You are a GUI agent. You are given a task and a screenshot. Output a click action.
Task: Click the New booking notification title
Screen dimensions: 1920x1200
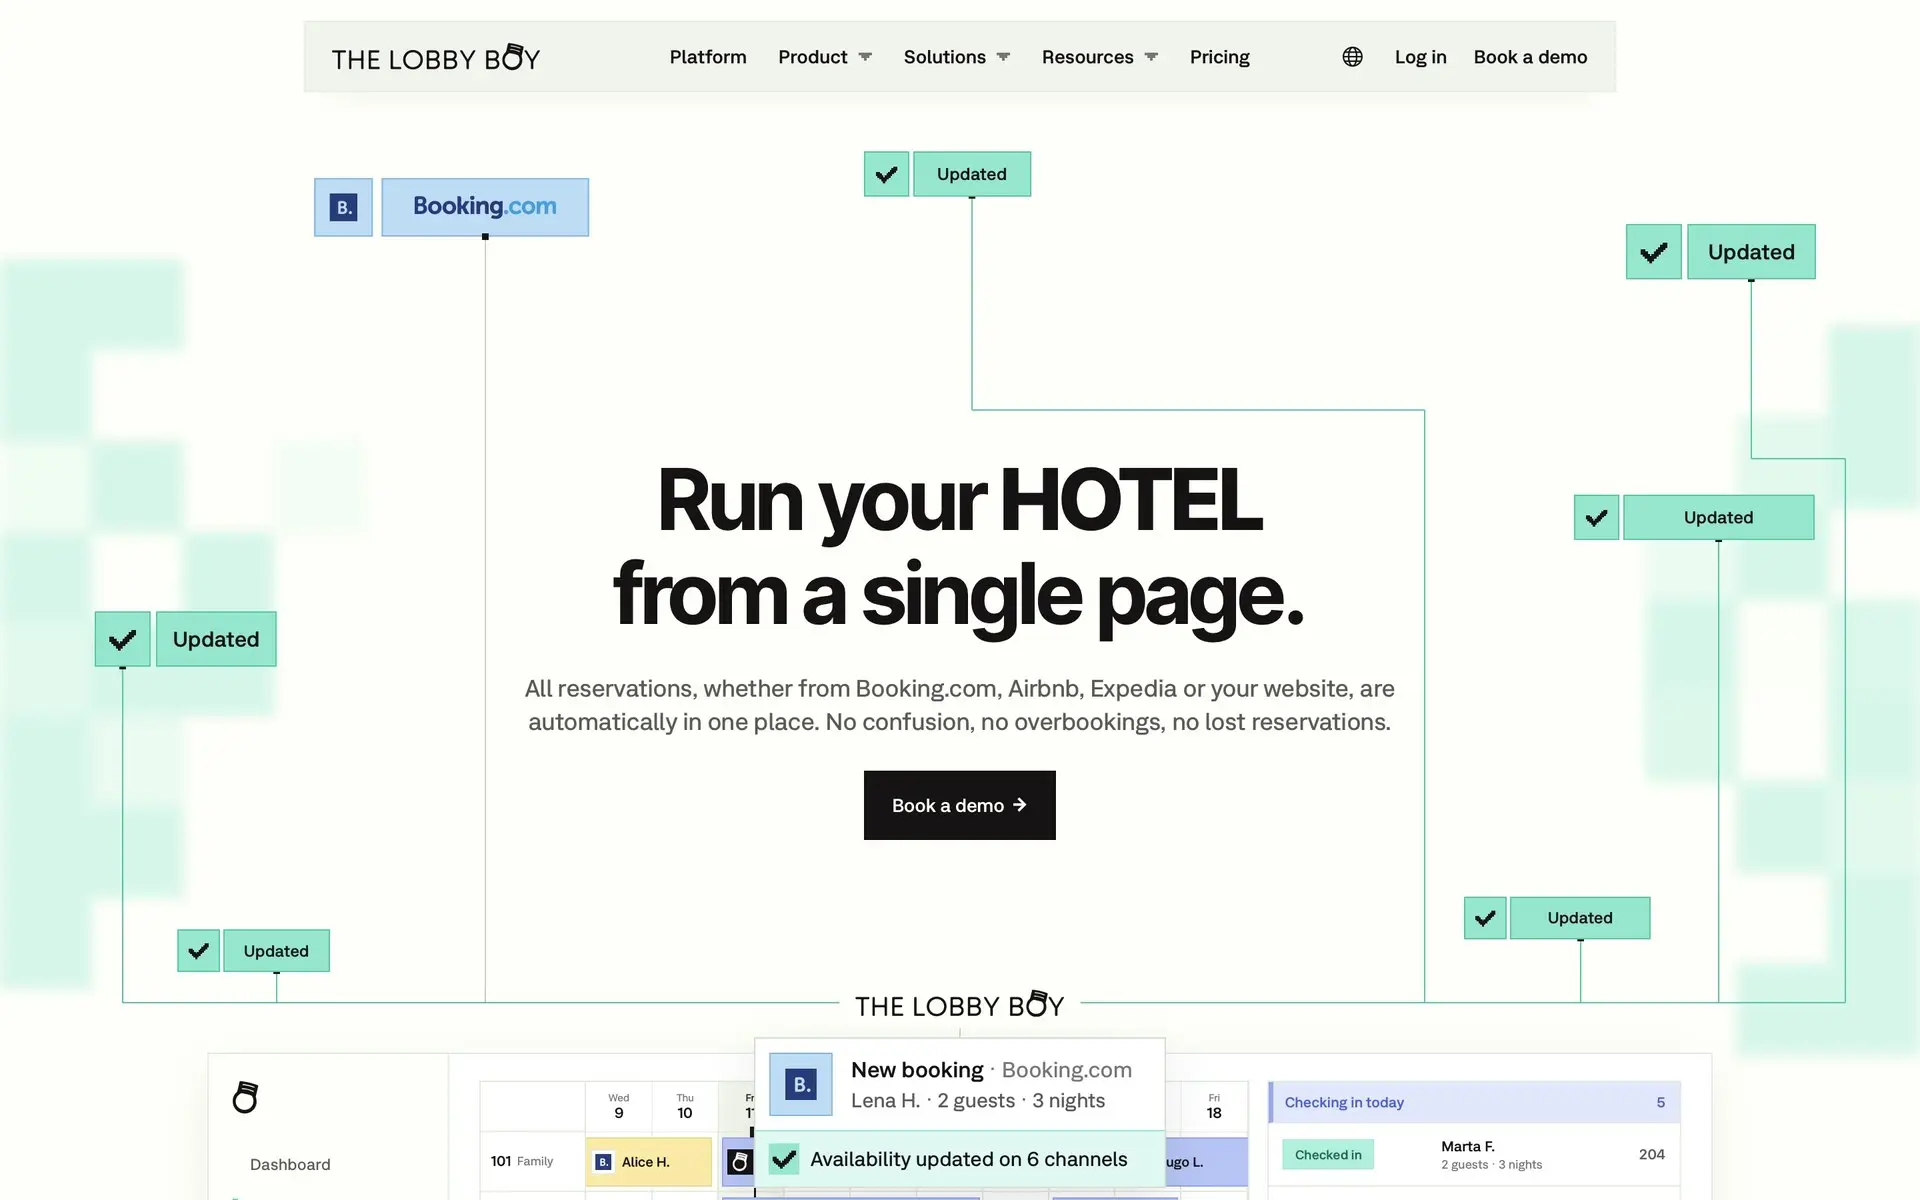[x=917, y=1070]
